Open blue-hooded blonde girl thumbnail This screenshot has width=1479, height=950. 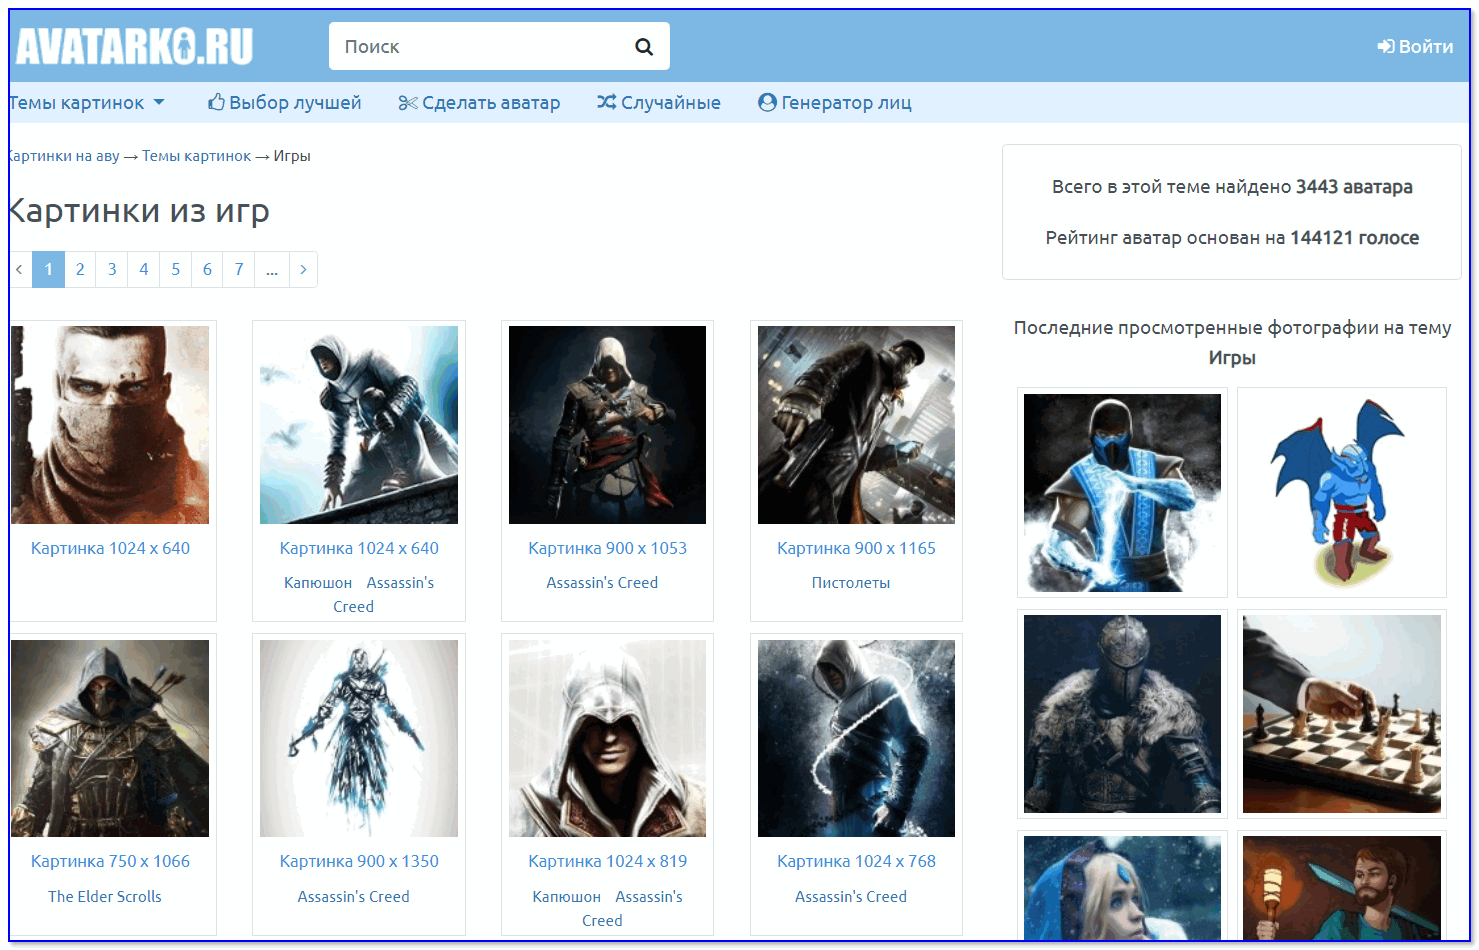click(x=1122, y=888)
